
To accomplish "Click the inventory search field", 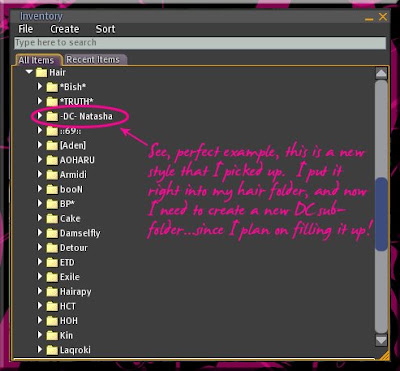I will click(200, 43).
